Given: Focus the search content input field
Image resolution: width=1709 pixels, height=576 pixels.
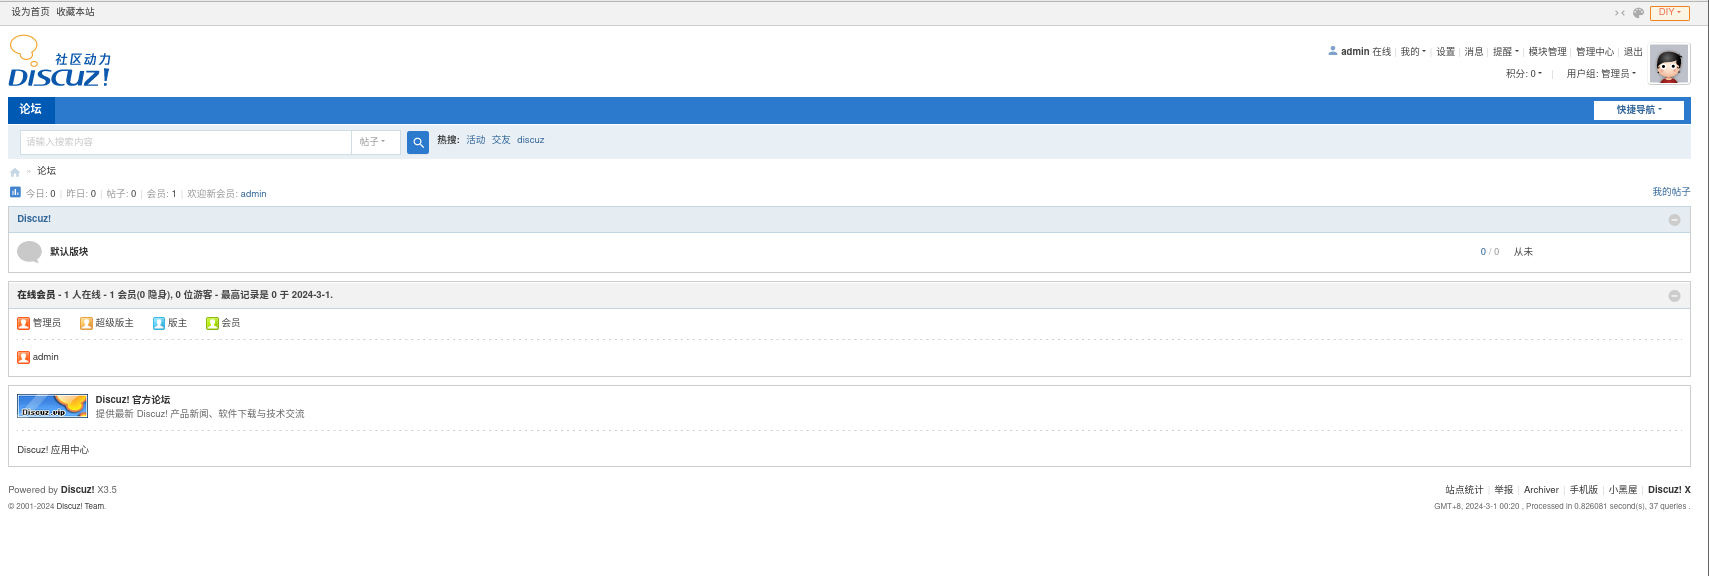Looking at the screenshot, I should coord(186,142).
